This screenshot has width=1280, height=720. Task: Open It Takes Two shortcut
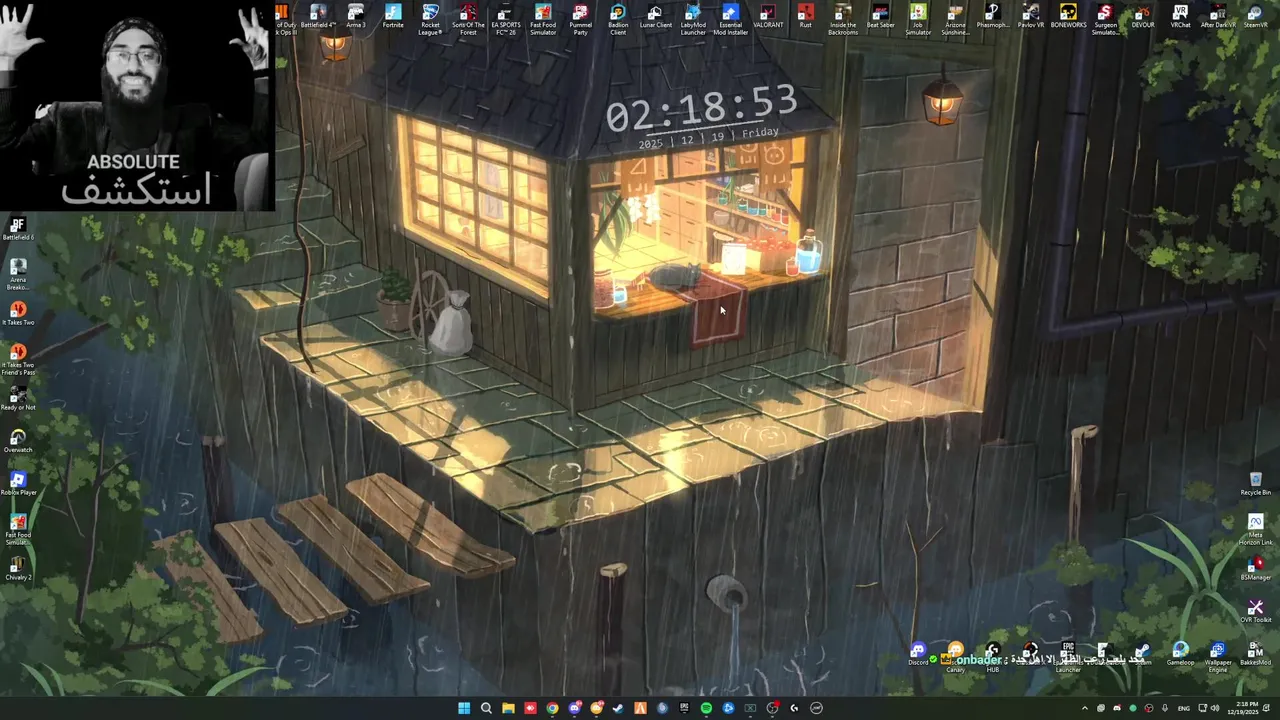(18, 314)
